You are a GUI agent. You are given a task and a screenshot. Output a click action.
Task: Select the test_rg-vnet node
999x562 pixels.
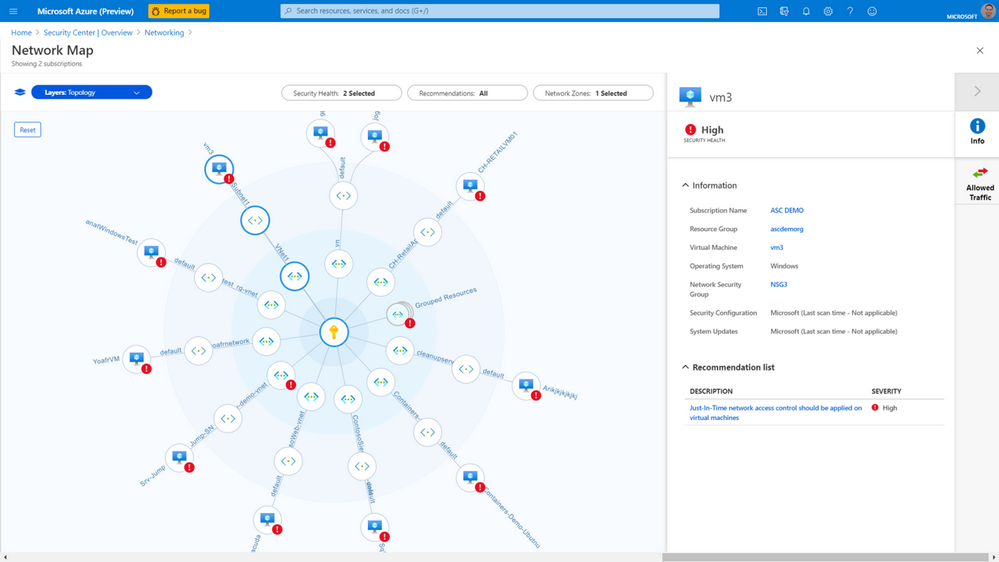pyautogui.click(x=271, y=305)
